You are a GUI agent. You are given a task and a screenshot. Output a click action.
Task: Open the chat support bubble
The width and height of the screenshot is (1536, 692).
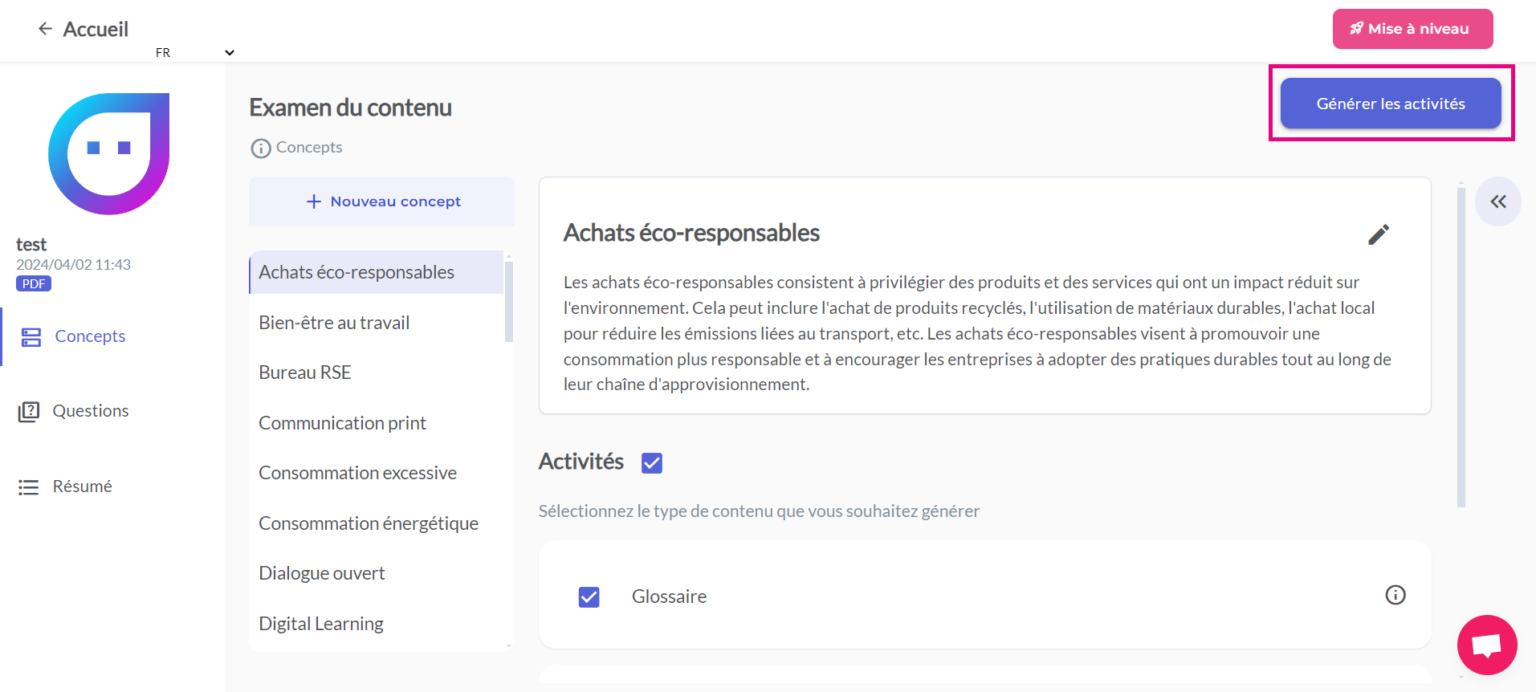coord(1486,645)
